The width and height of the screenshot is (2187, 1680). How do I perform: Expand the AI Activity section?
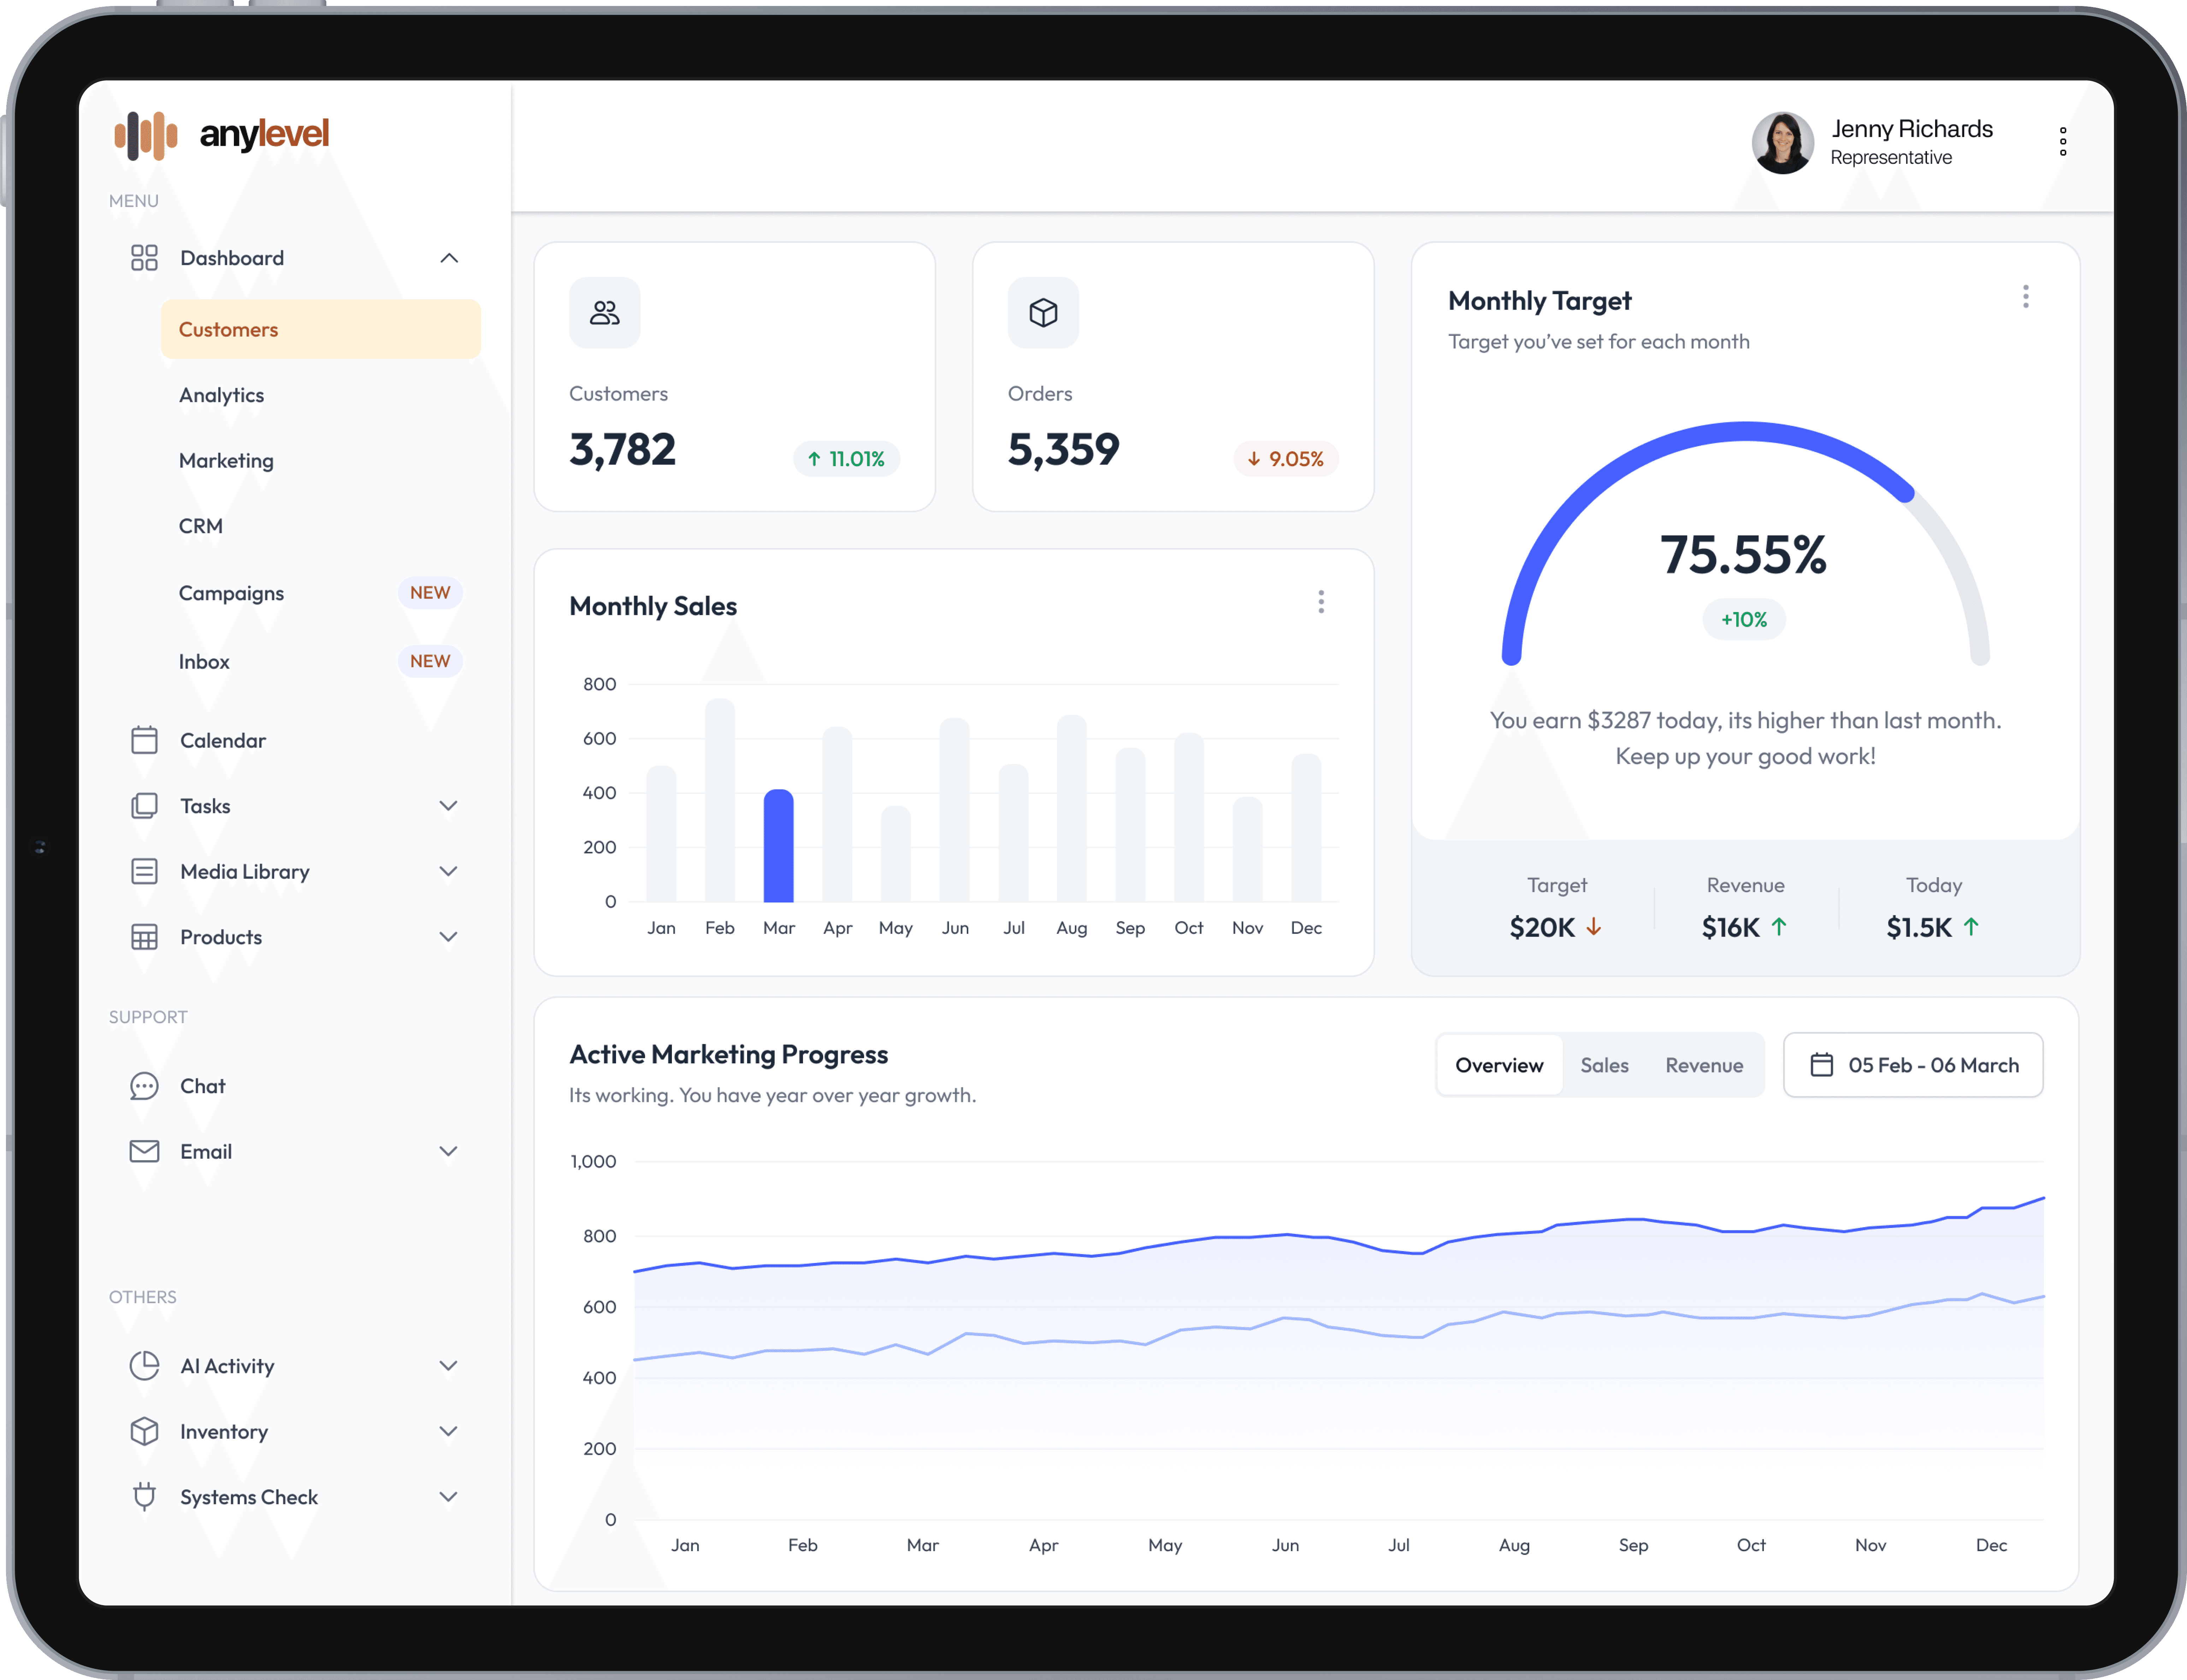coord(448,1366)
